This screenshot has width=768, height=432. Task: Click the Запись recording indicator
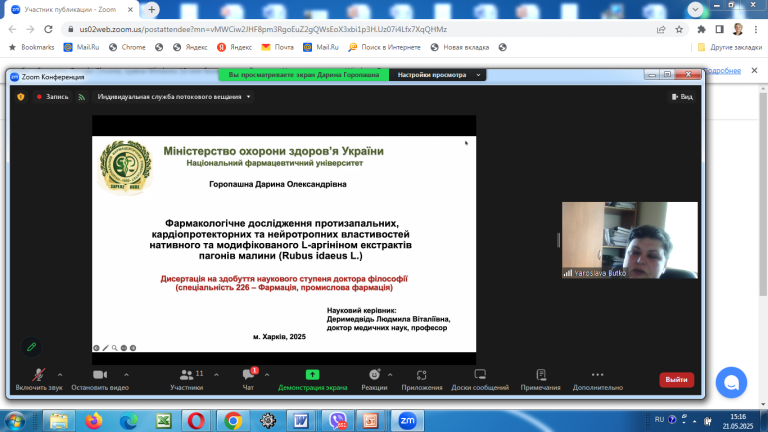coord(52,97)
